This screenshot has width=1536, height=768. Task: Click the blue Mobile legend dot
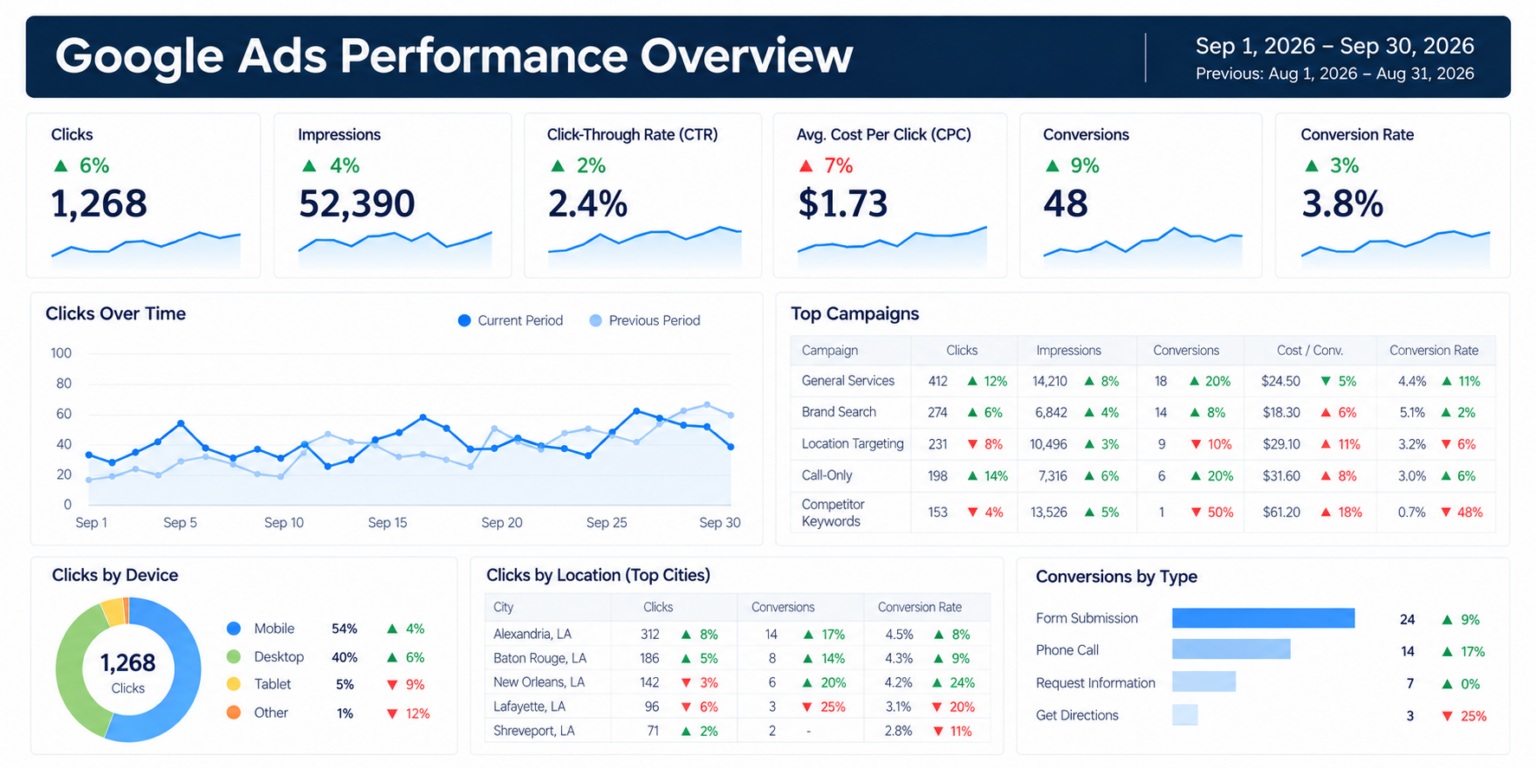click(234, 629)
